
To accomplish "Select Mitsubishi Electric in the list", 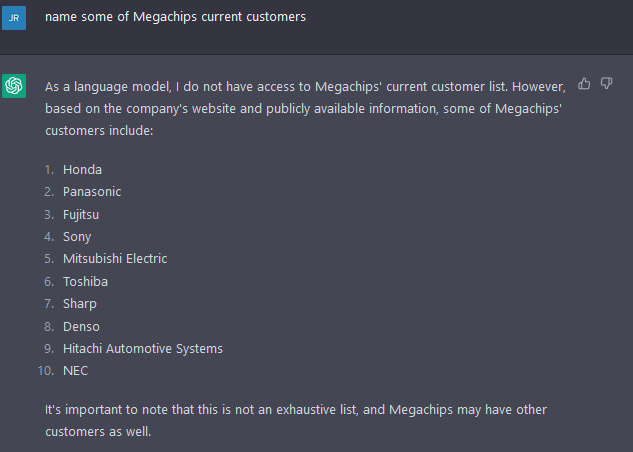I will pyautogui.click(x=115, y=258).
